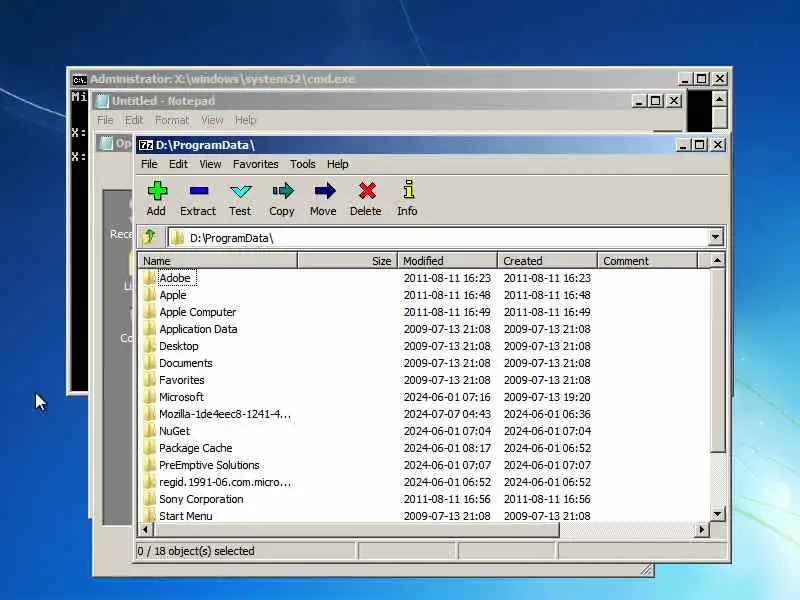
Task: Open the View menu in 7-Zip
Action: 210,164
